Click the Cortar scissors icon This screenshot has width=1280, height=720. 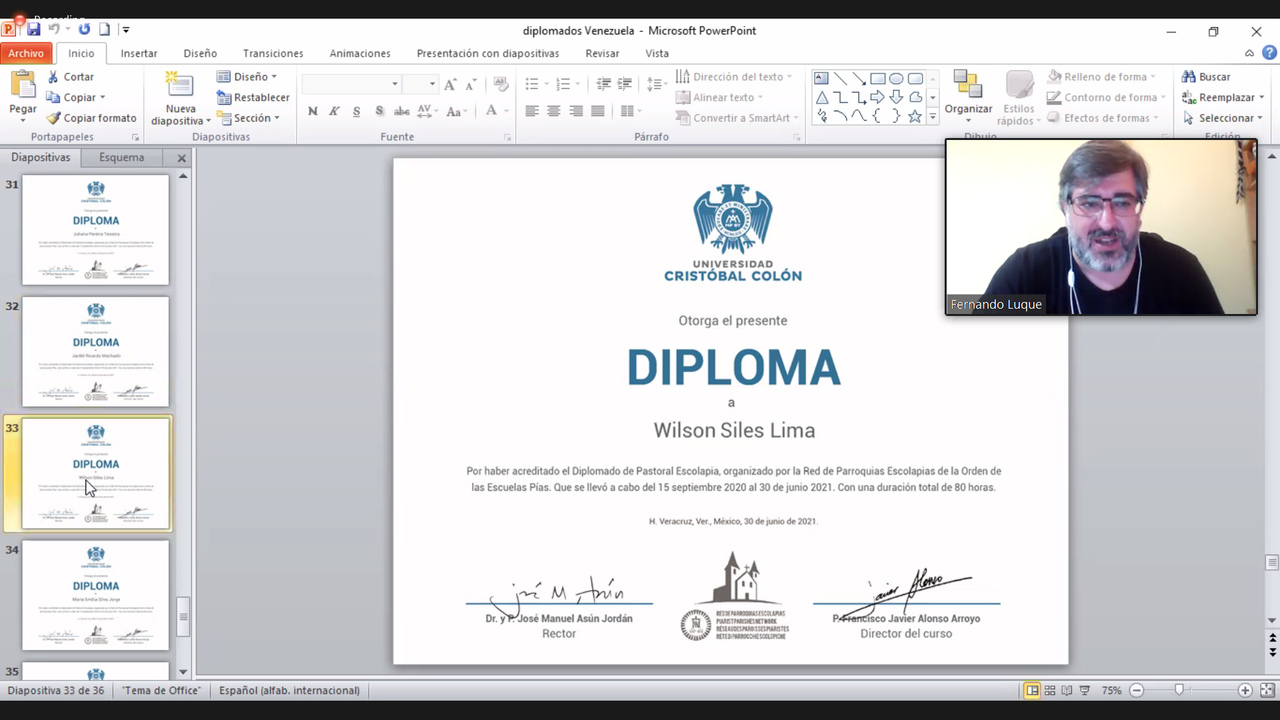54,77
